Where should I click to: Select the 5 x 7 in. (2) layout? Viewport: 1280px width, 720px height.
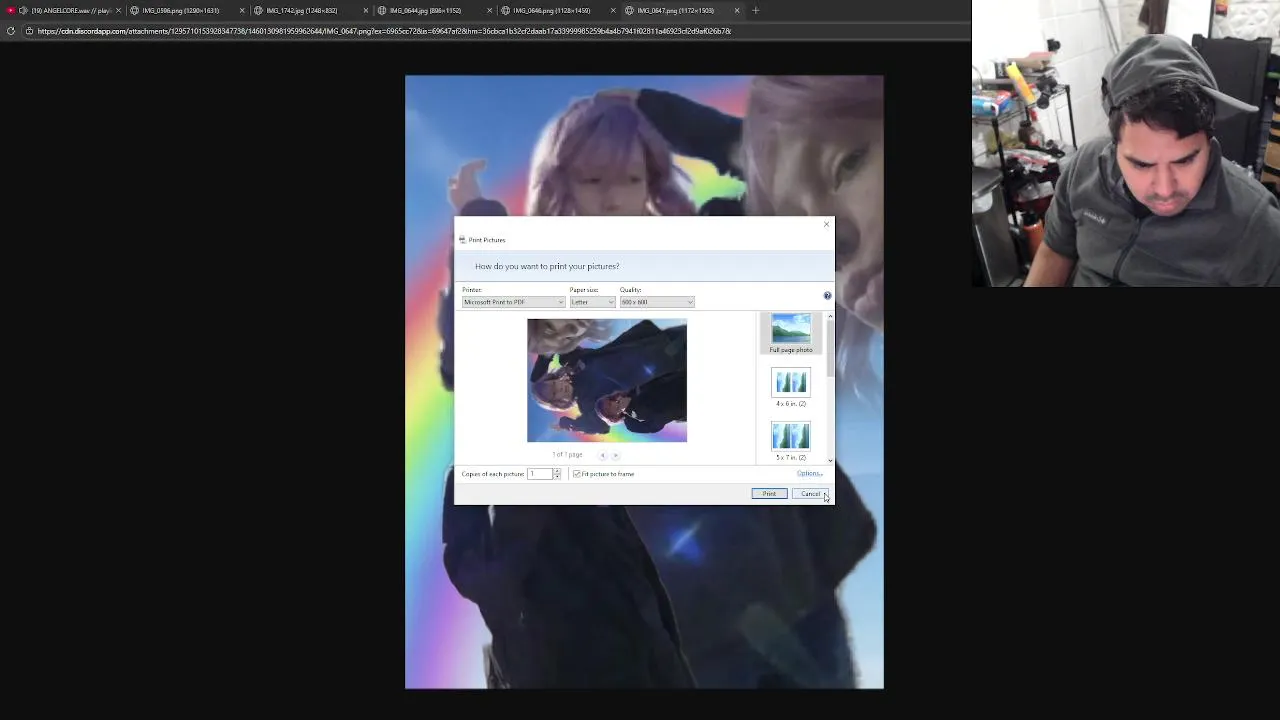point(791,442)
